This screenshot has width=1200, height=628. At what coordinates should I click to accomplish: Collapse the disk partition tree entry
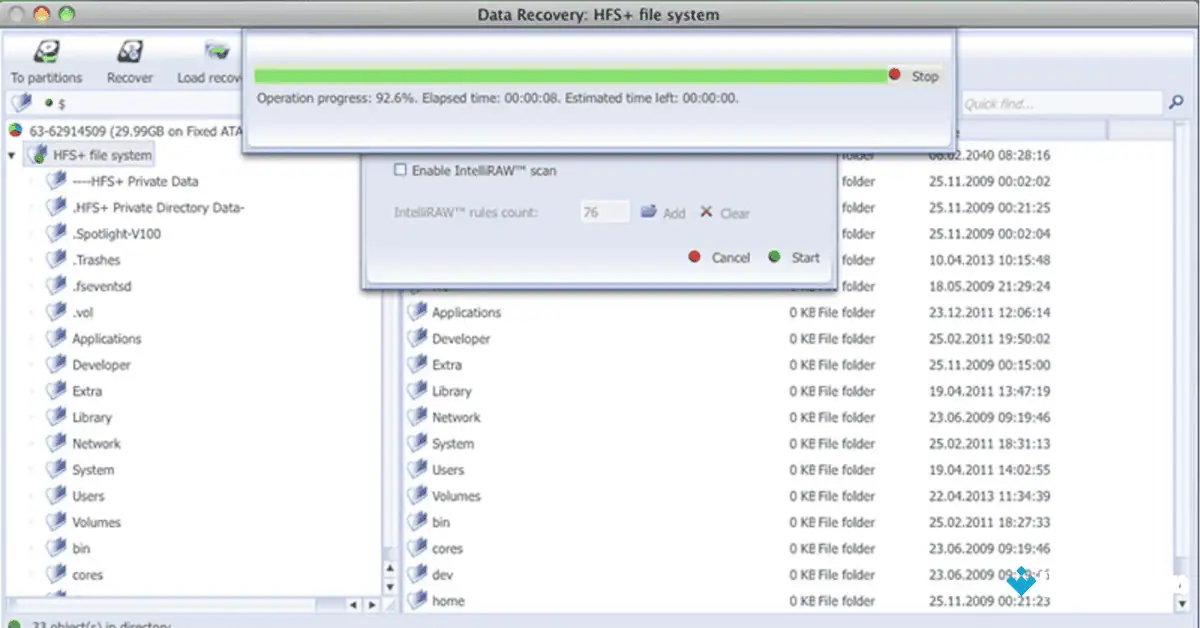pos(4,131)
